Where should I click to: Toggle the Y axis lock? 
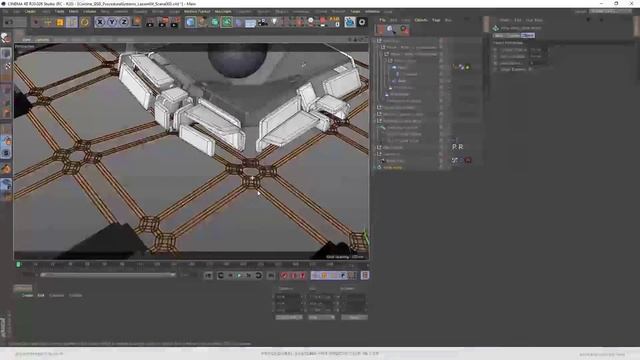(x=112, y=22)
